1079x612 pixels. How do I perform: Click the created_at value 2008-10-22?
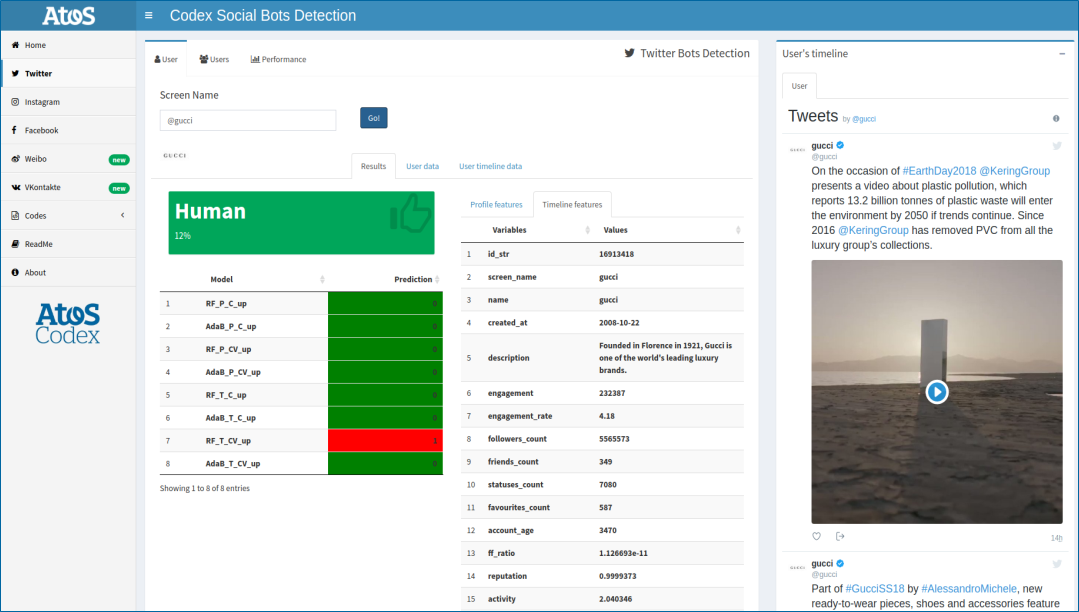click(620, 322)
